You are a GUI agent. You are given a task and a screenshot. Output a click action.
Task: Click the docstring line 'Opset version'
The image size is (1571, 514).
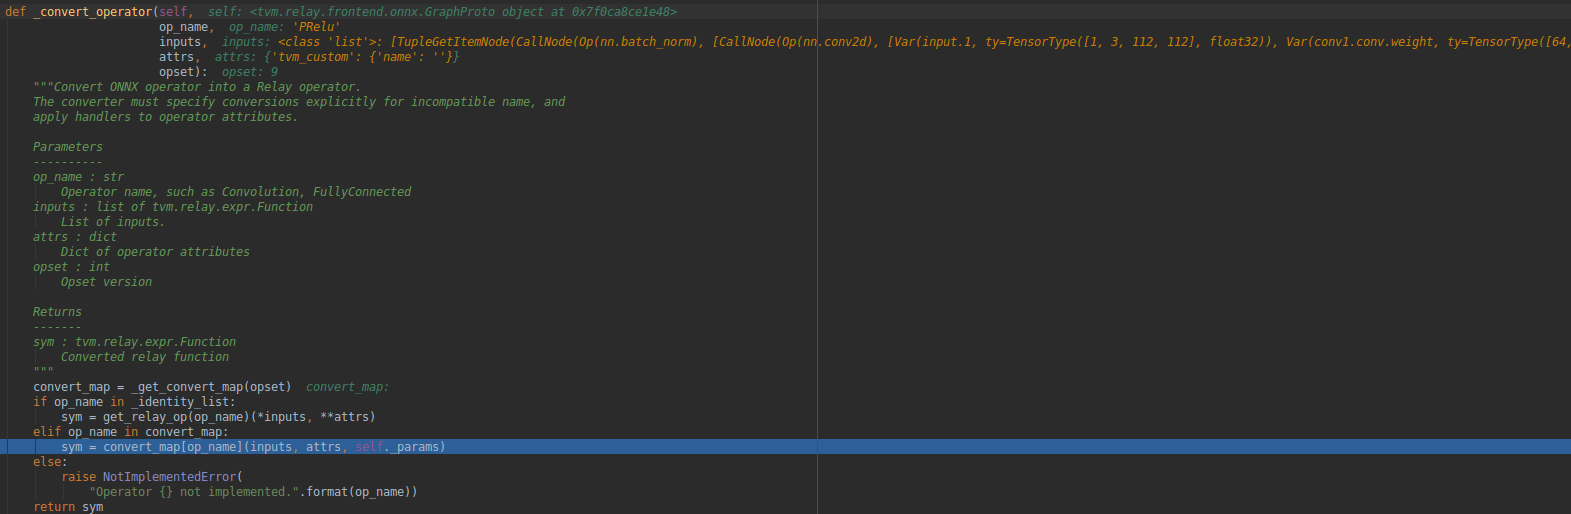(x=107, y=282)
